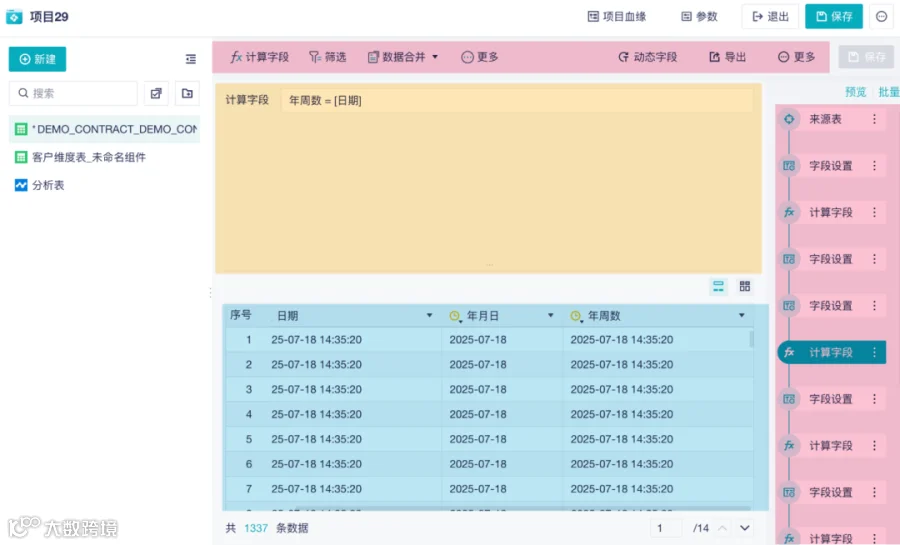Image resolution: width=900 pixels, height=545 pixels.
Task: Click the 项目29 project icon
Action: pyautogui.click(x=14, y=17)
